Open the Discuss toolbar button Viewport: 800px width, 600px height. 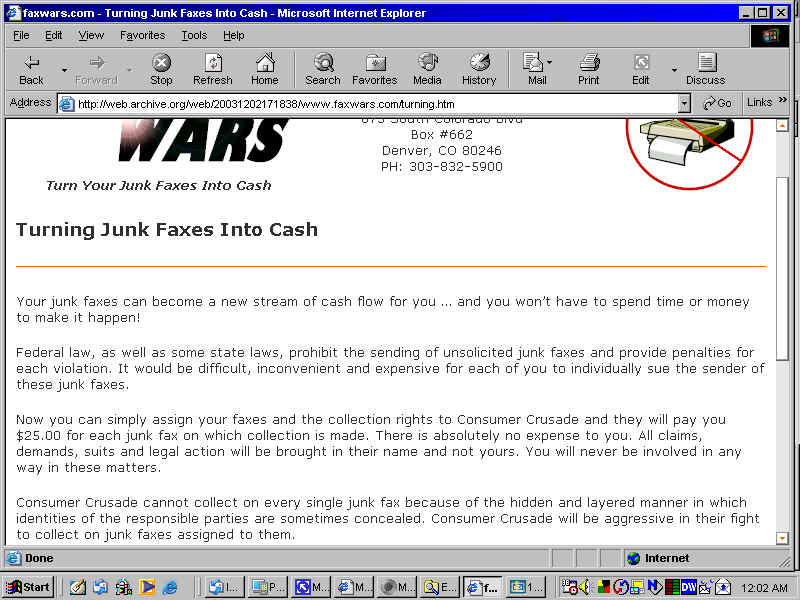[x=706, y=69]
